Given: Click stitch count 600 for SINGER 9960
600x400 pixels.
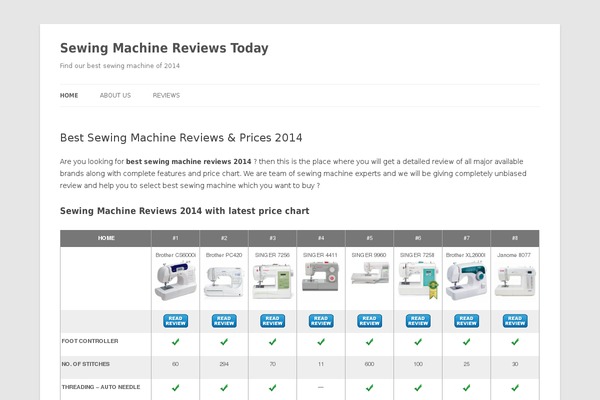Looking at the screenshot, I should (x=370, y=364).
